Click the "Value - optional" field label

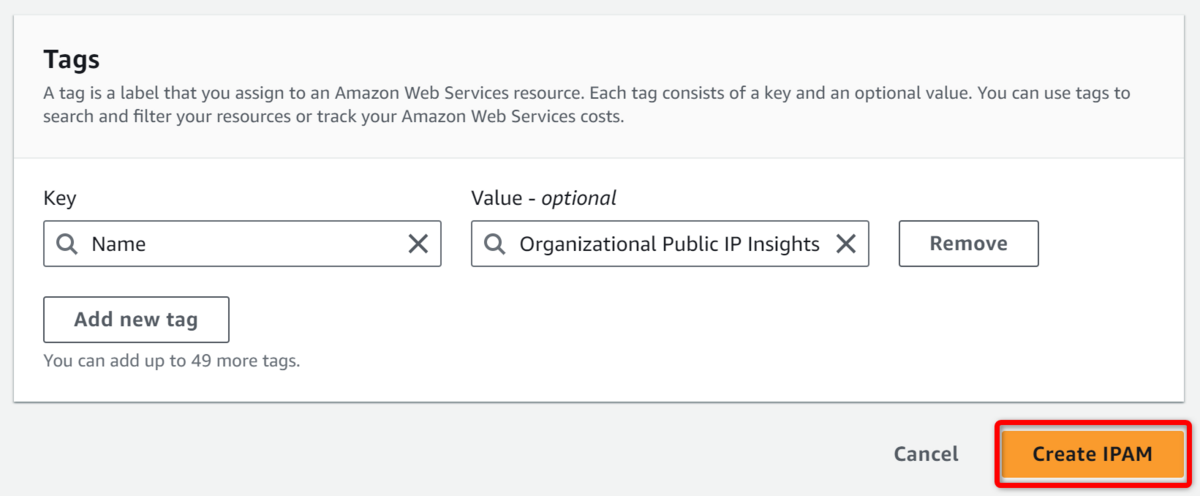tap(543, 198)
